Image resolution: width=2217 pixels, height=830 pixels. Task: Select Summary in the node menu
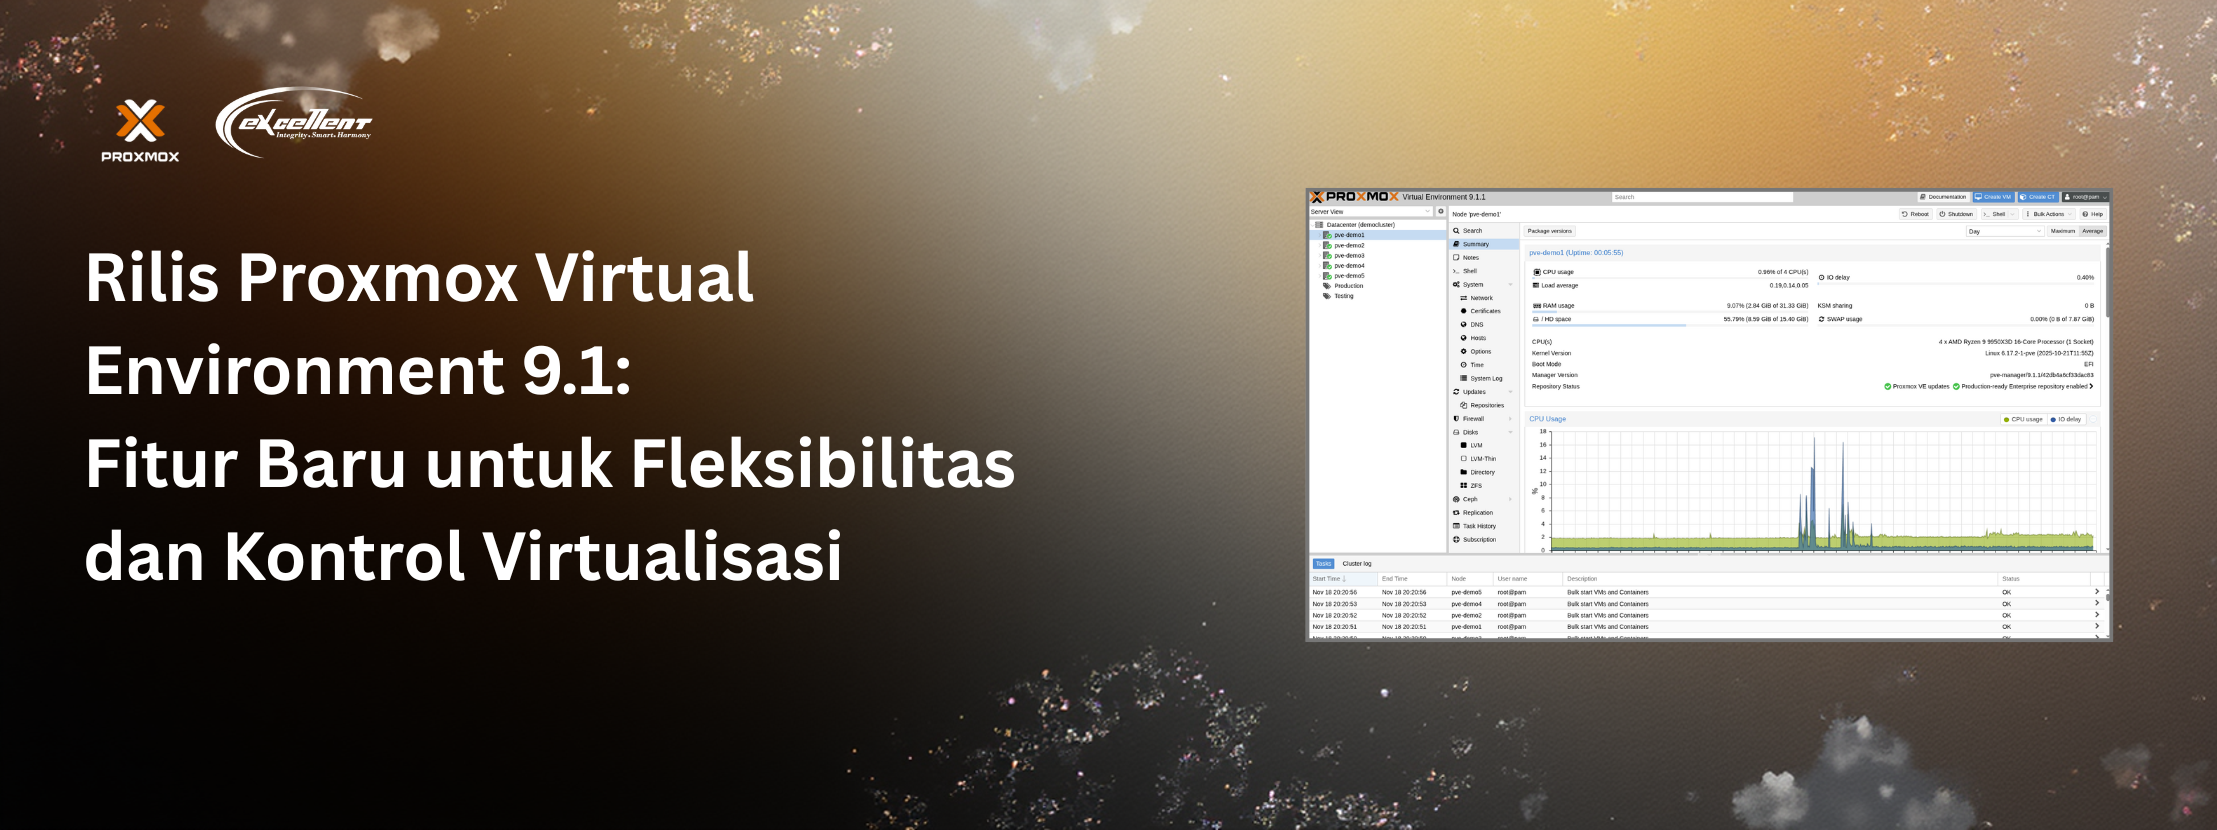click(x=1475, y=244)
